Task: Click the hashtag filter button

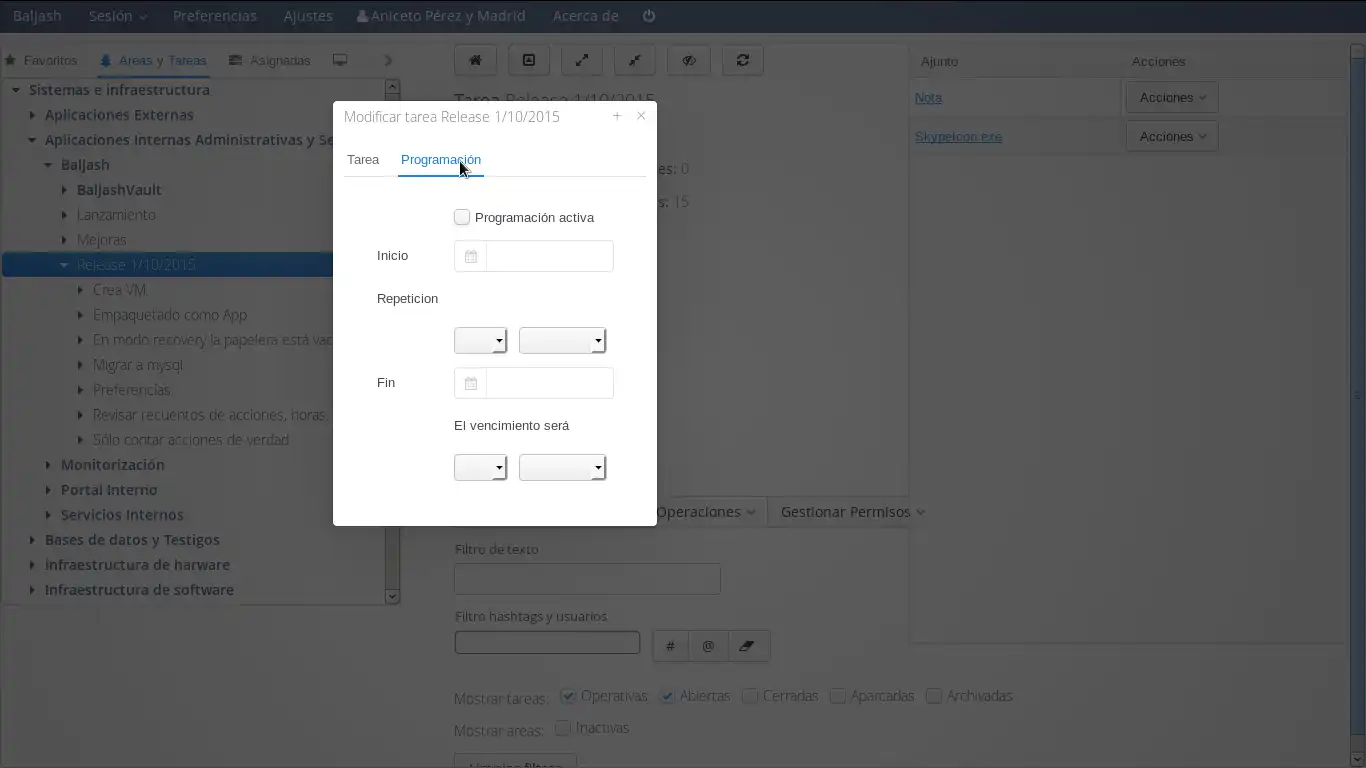Action: 671,646
